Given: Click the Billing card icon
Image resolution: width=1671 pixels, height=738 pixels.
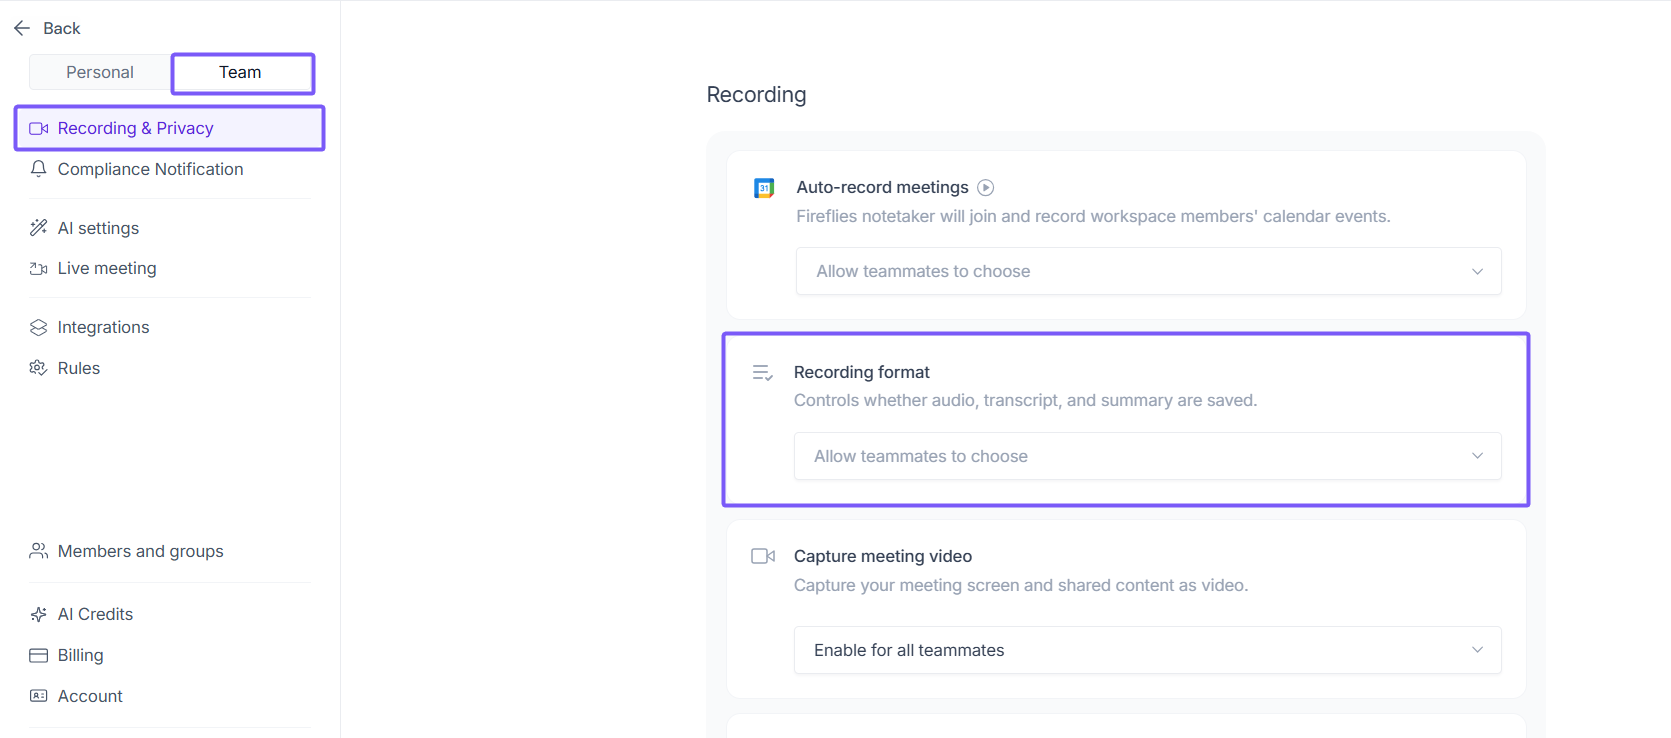Looking at the screenshot, I should (x=39, y=655).
